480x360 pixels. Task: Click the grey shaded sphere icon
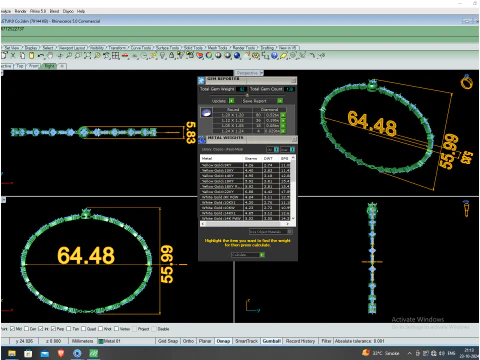tap(218, 56)
